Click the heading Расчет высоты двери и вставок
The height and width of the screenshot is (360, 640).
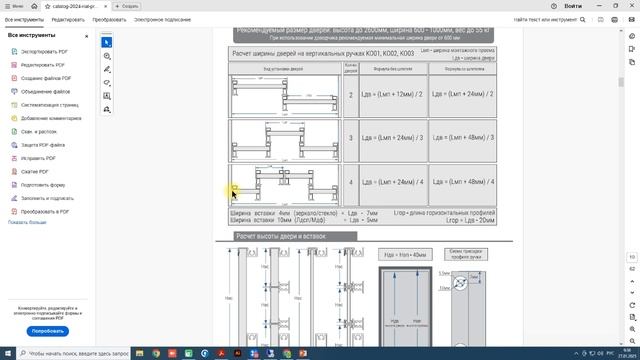281,236
